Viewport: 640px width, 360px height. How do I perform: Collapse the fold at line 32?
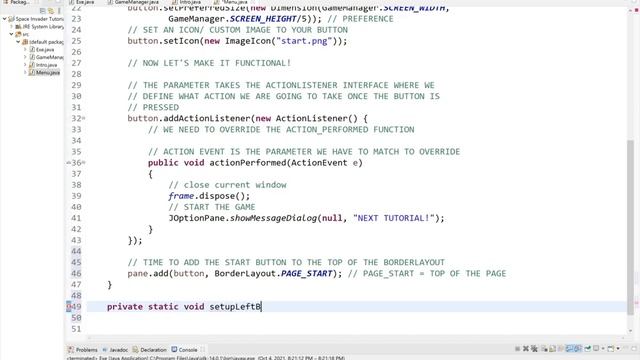click(84, 118)
